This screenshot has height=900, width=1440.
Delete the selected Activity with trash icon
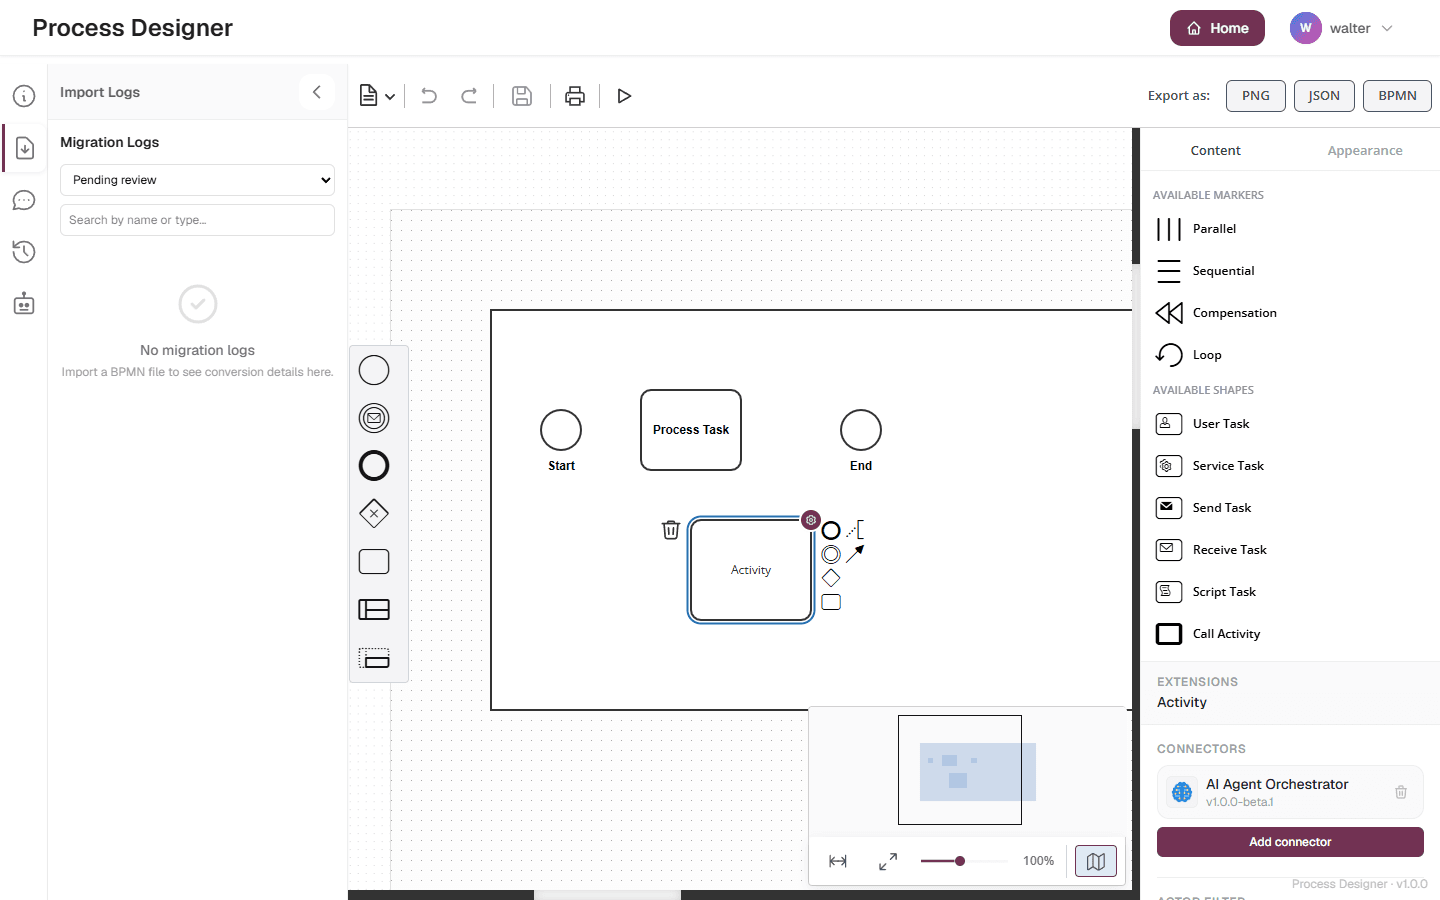click(x=671, y=530)
